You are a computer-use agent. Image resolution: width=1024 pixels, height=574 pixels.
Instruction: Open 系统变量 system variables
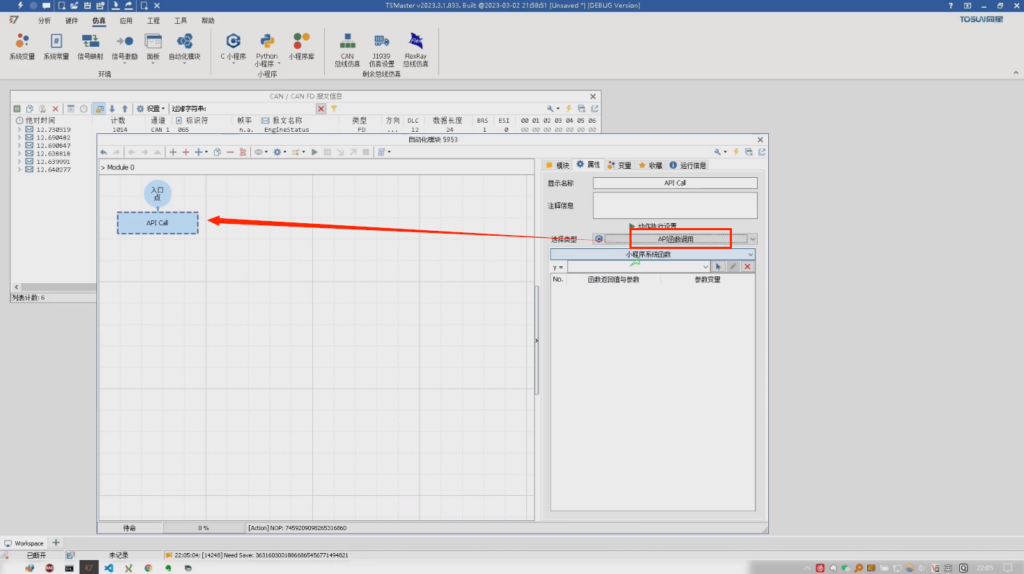[x=22, y=42]
